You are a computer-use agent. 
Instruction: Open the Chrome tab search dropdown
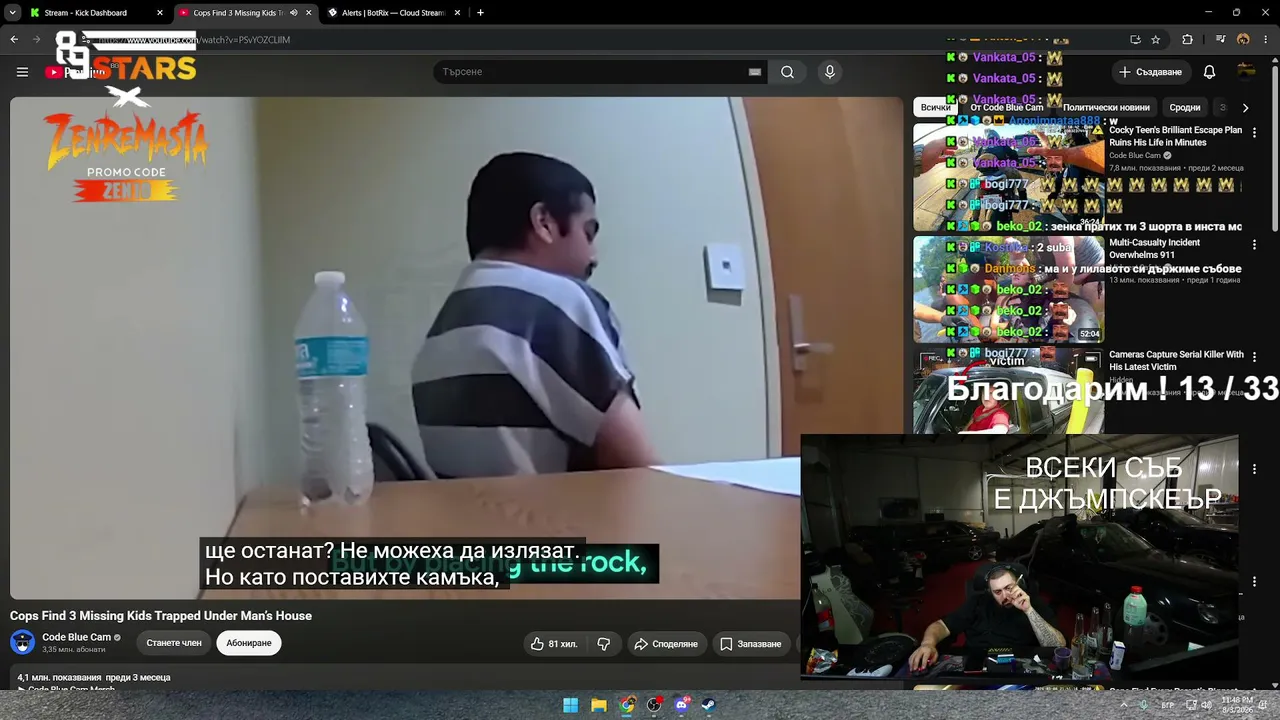click(13, 13)
